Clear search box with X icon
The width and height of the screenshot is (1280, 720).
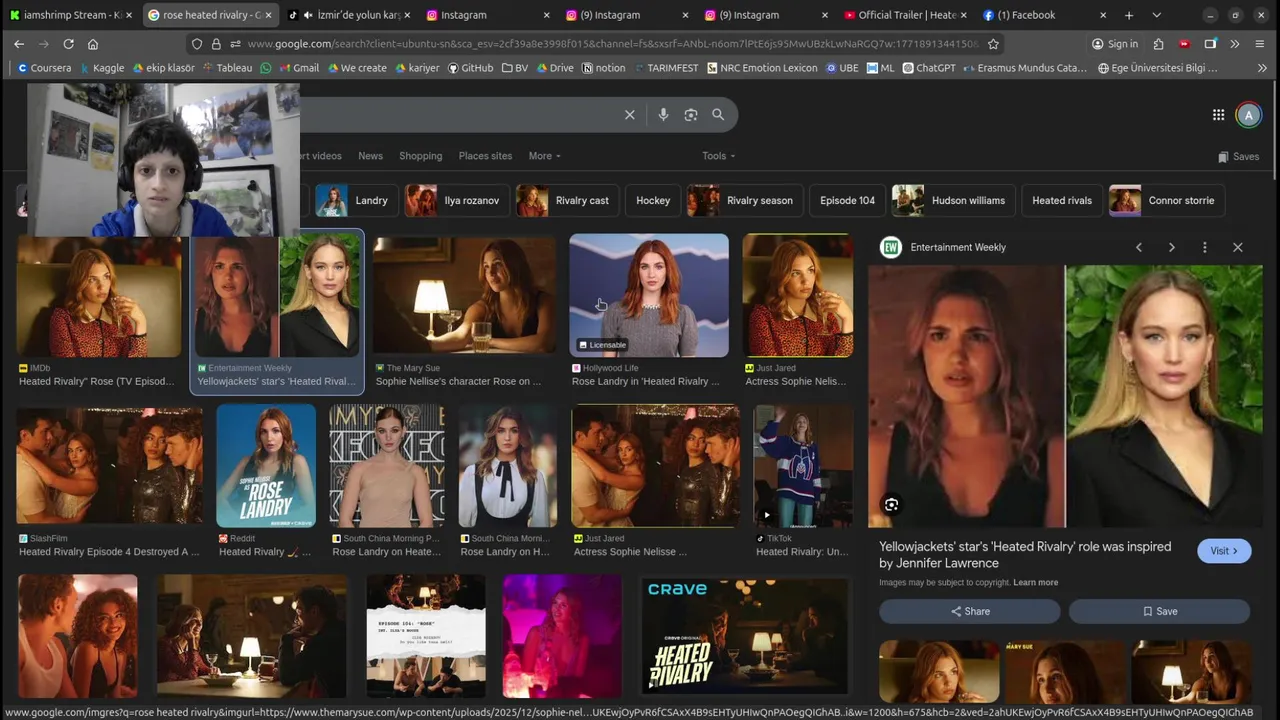(x=630, y=115)
